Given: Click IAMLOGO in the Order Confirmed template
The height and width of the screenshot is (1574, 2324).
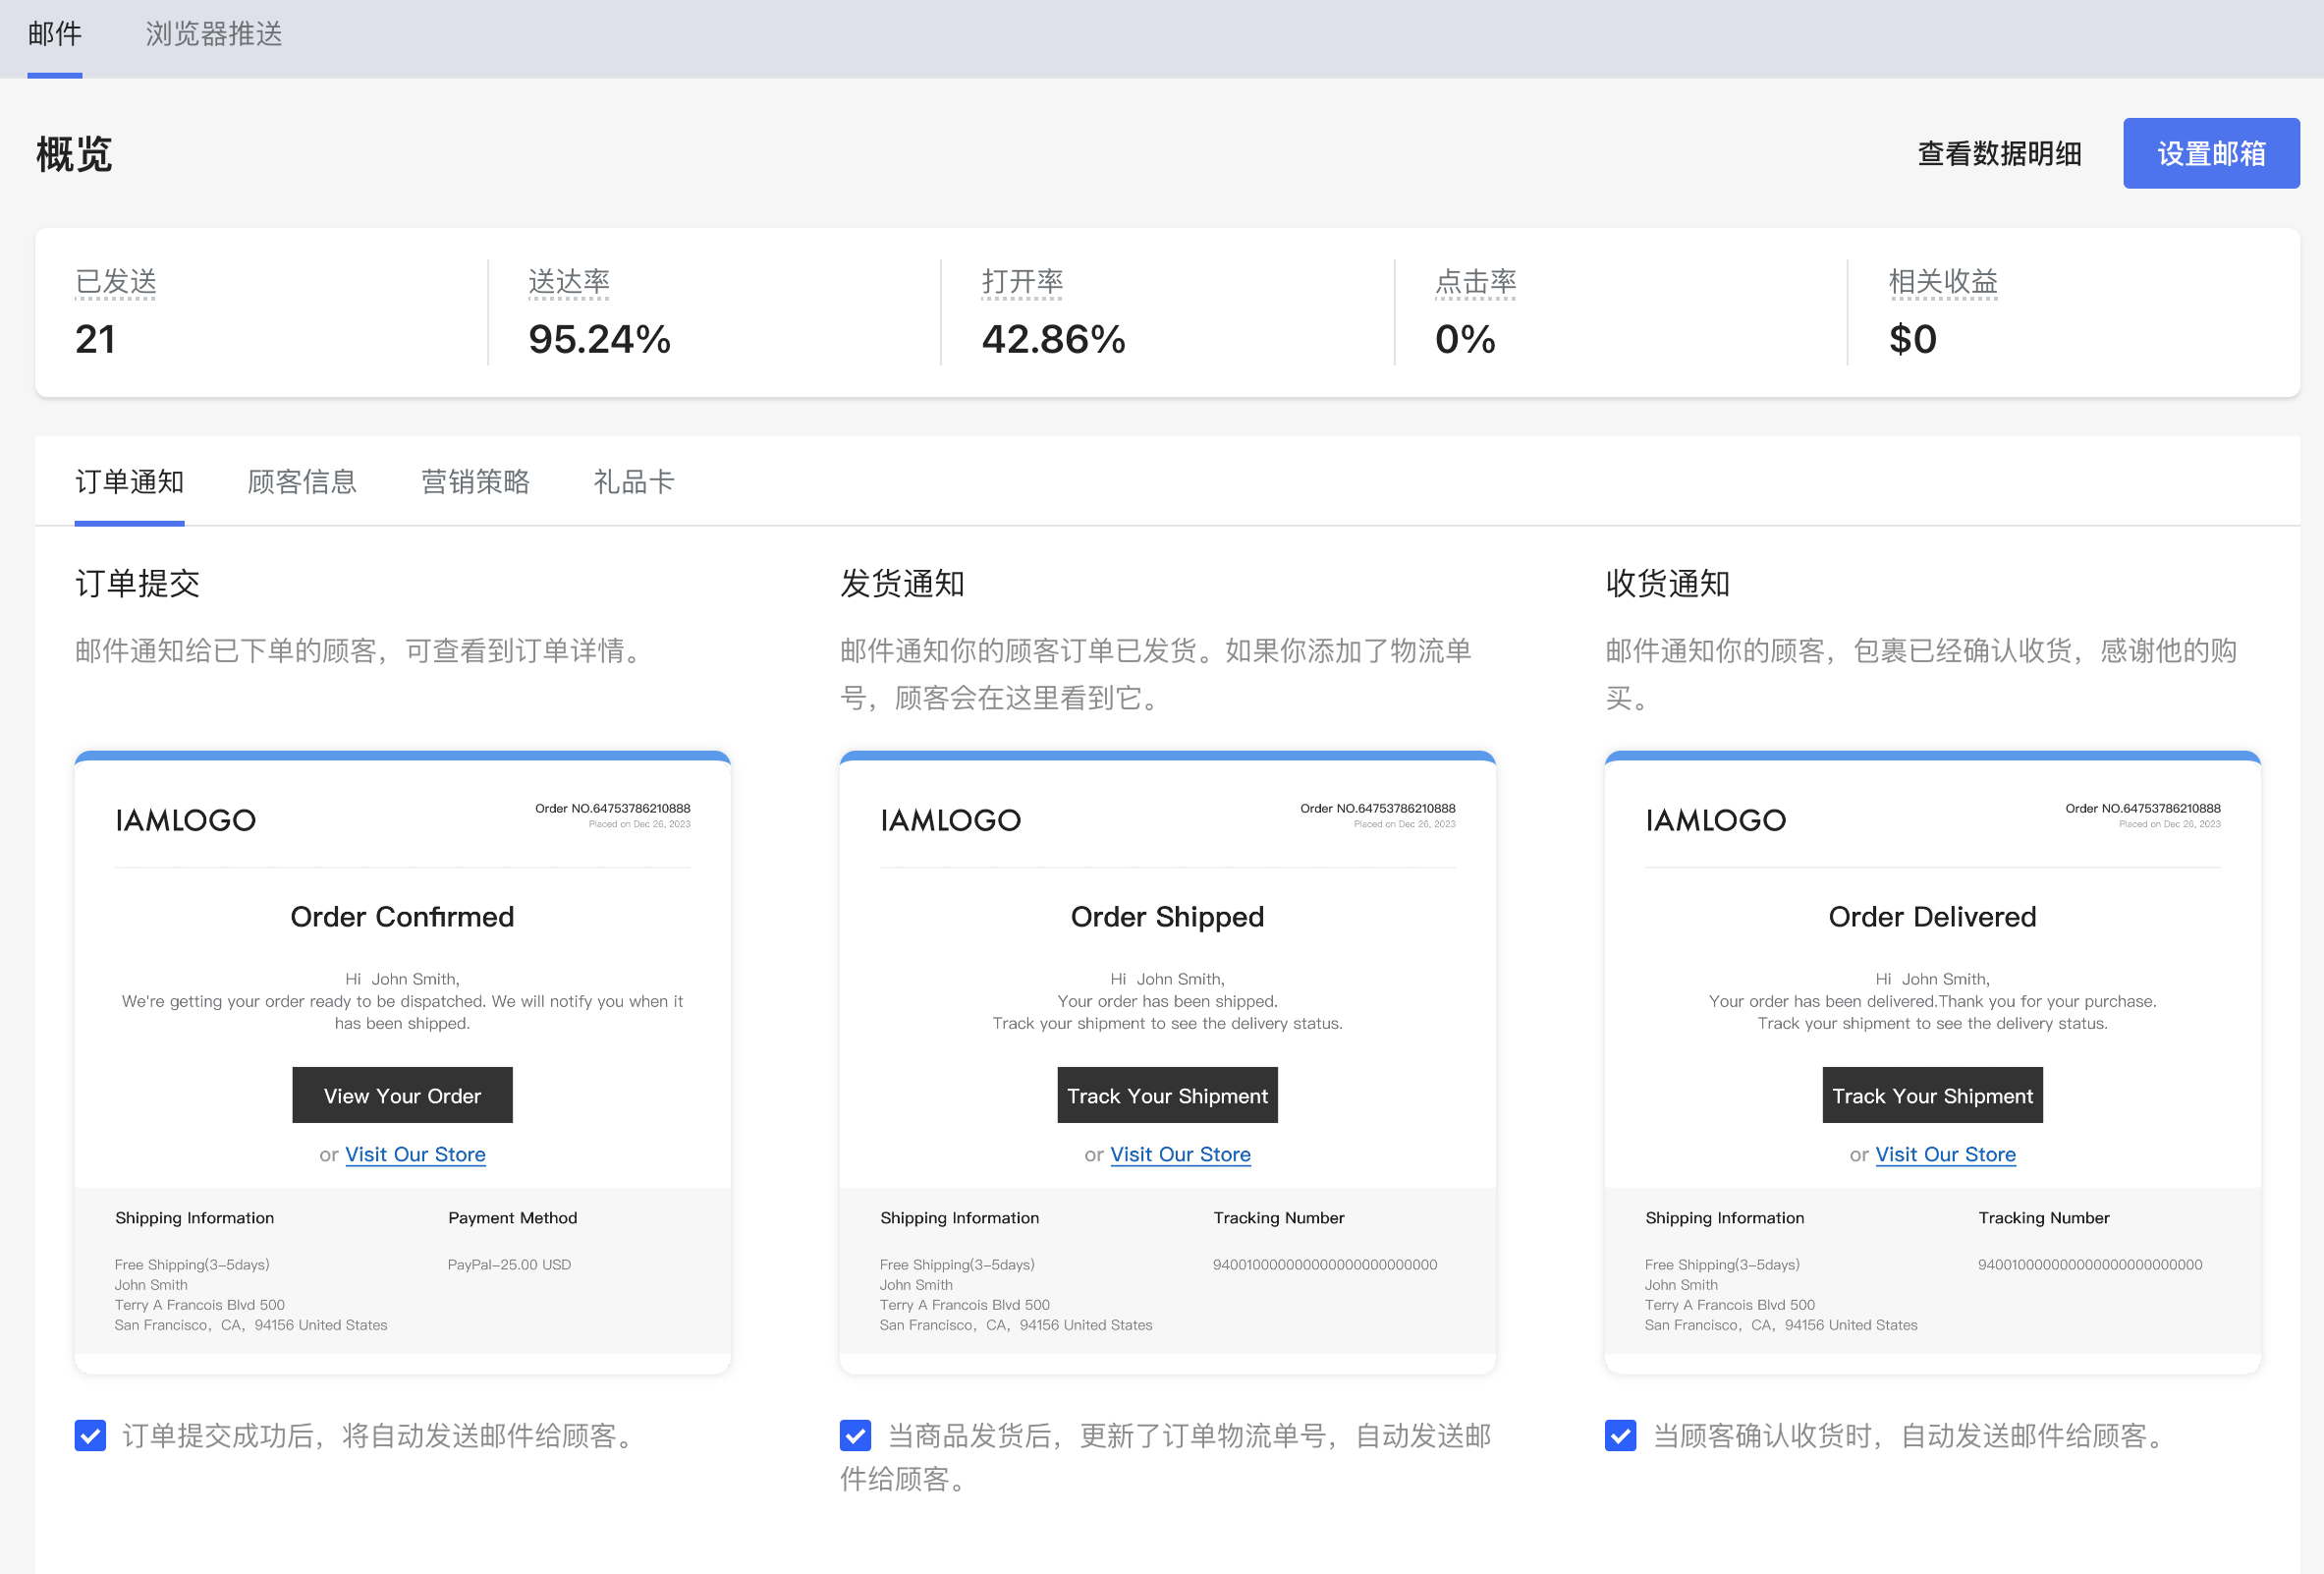Looking at the screenshot, I should [x=185, y=820].
